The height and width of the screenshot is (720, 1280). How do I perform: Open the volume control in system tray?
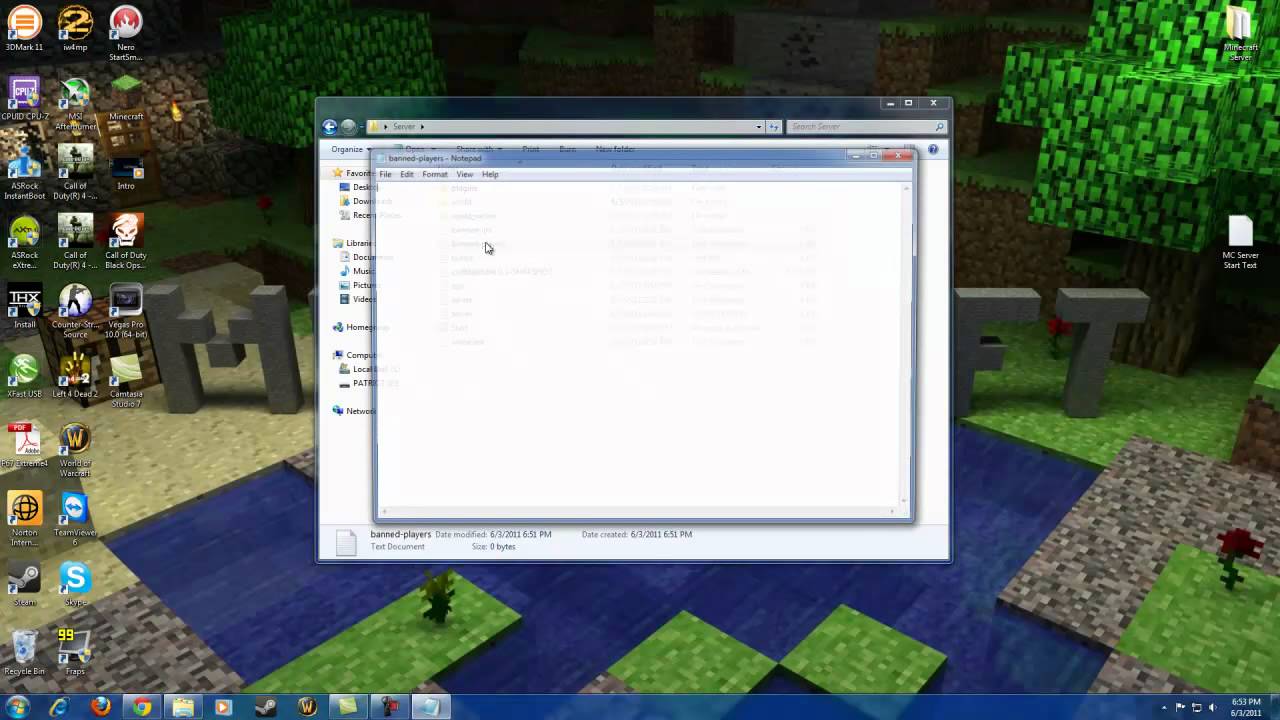click(1215, 707)
